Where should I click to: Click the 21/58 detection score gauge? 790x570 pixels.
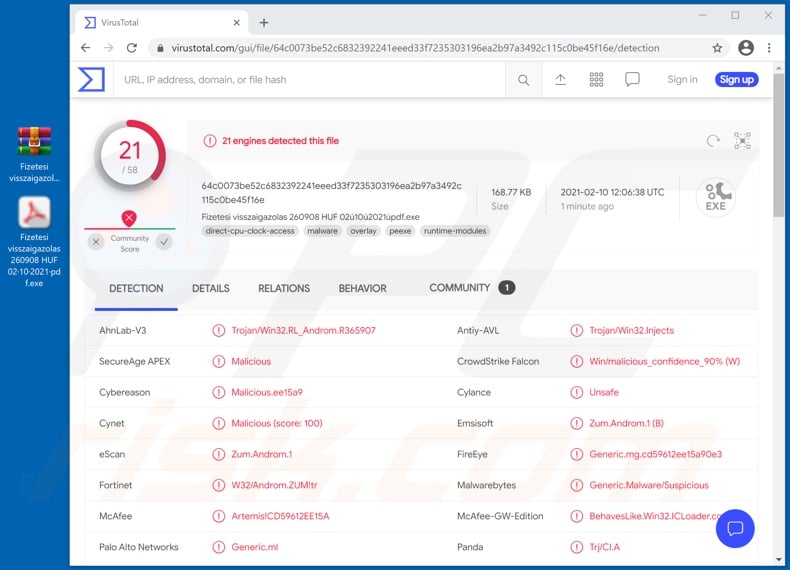(130, 156)
